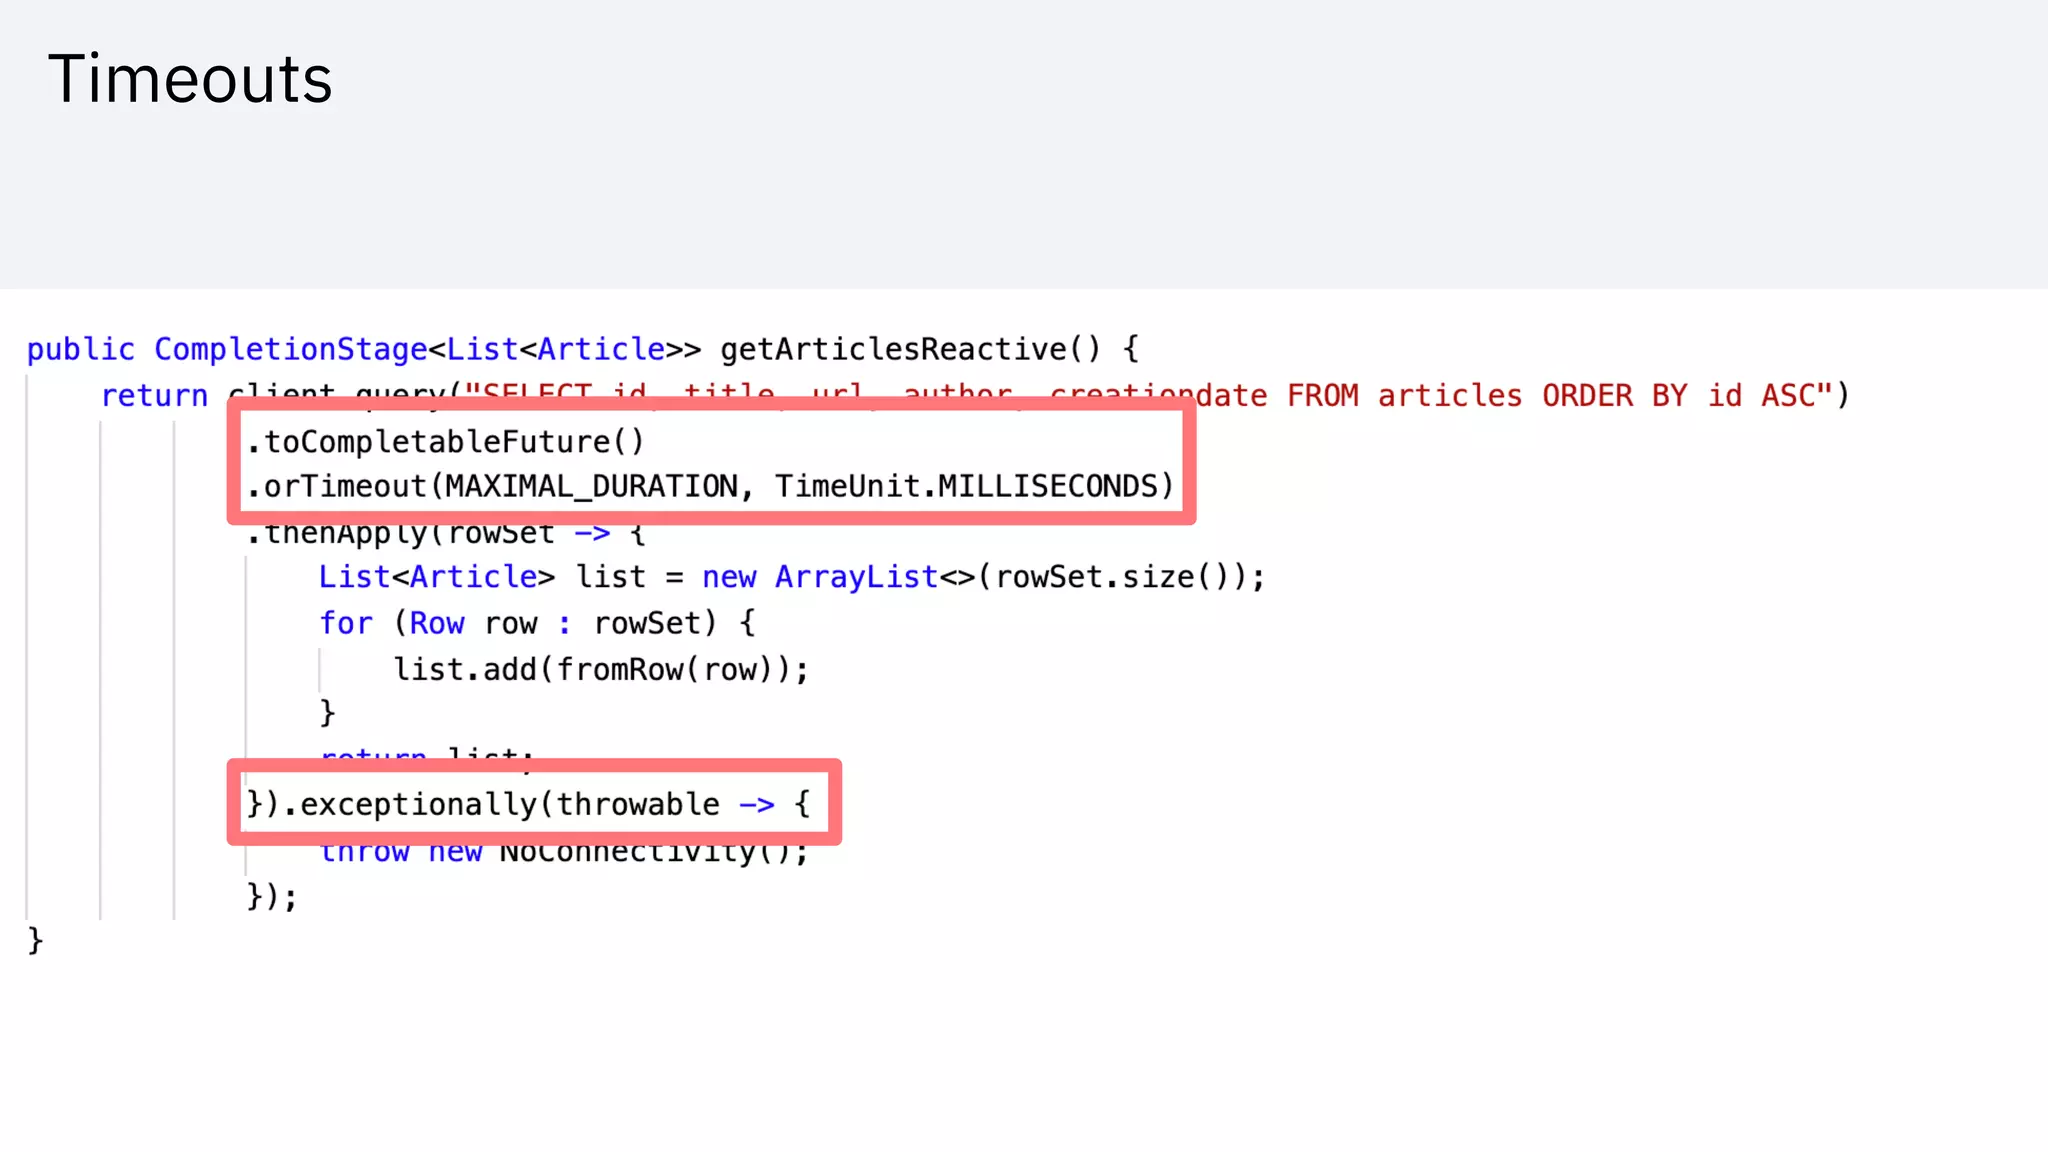Click TimeUnit.MILLISECONDS argument
Image resolution: width=2048 pixels, height=1152 pixels.
[965, 486]
